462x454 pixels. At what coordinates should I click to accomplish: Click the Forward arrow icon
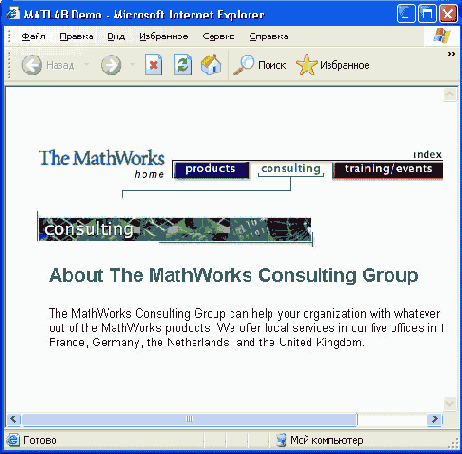[x=111, y=65]
